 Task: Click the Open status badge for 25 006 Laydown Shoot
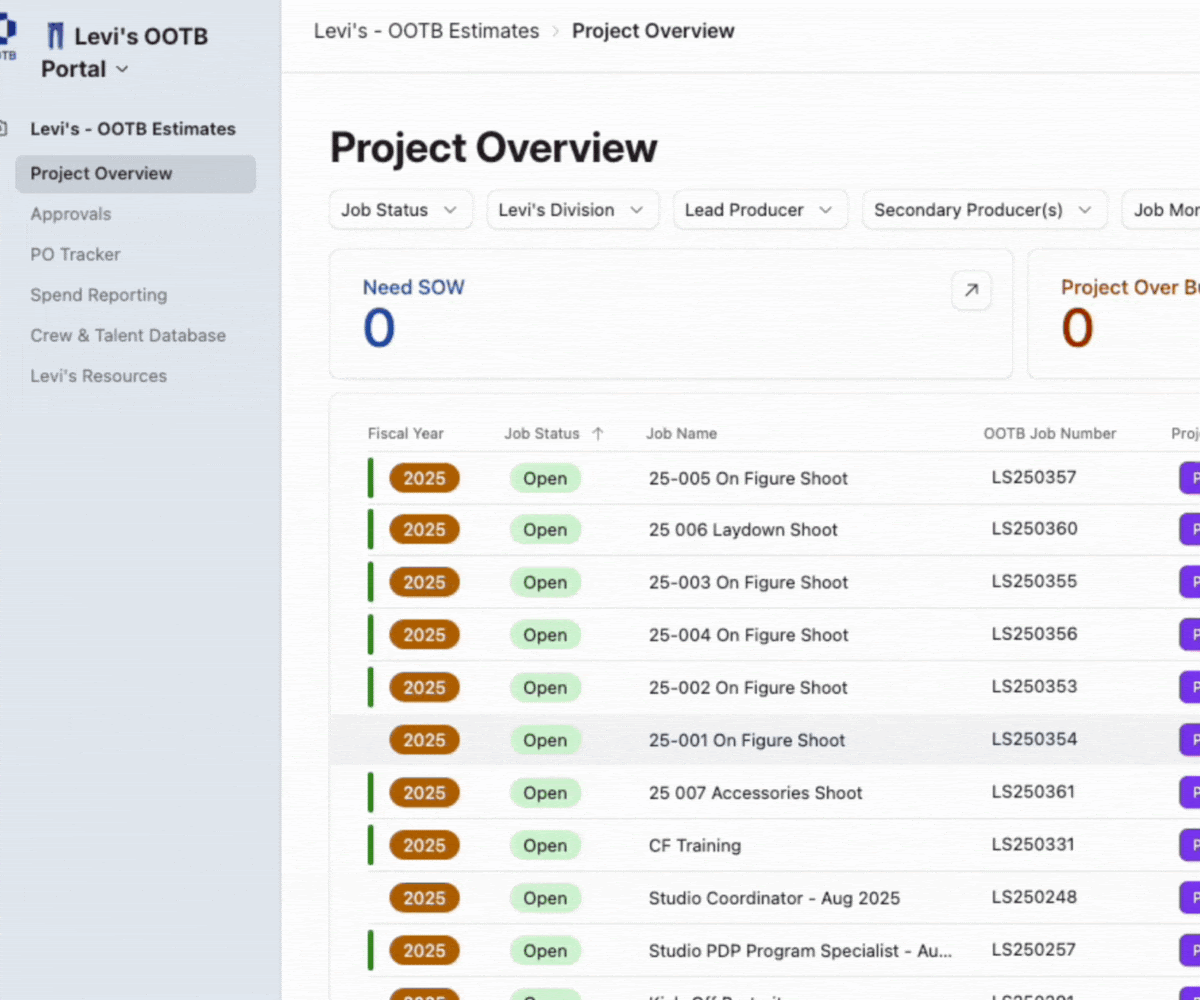coord(545,531)
